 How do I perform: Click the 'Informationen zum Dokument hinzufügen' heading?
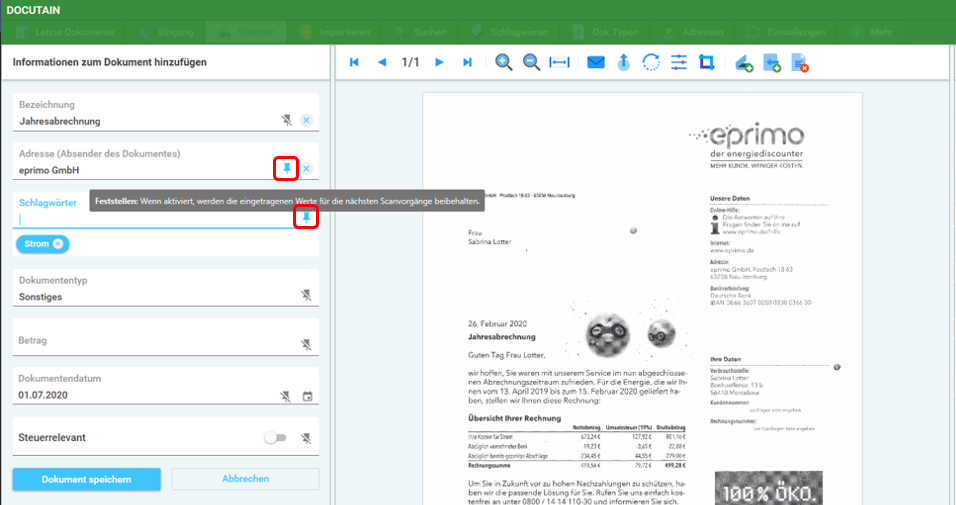tap(110, 62)
